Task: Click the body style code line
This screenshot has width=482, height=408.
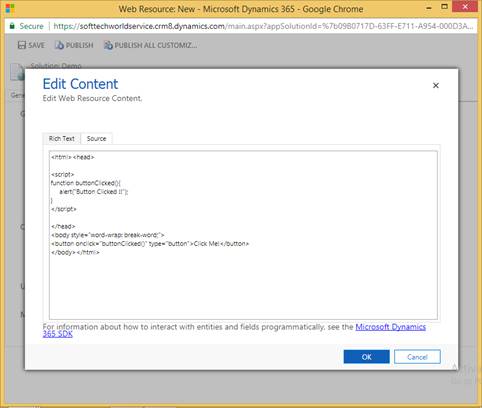Action: [108, 235]
